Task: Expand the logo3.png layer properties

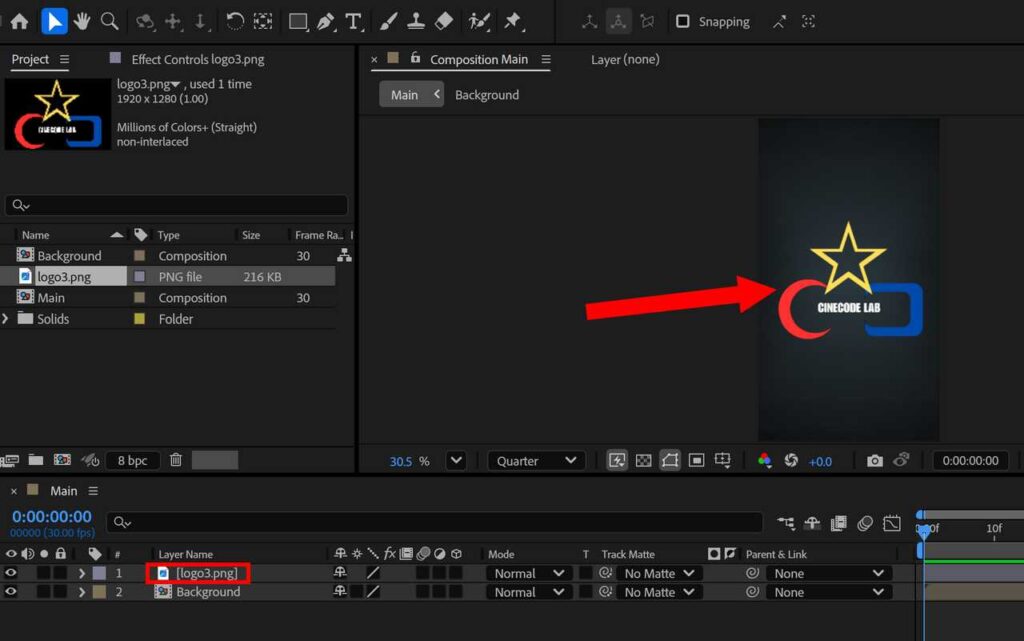Action: click(82, 574)
